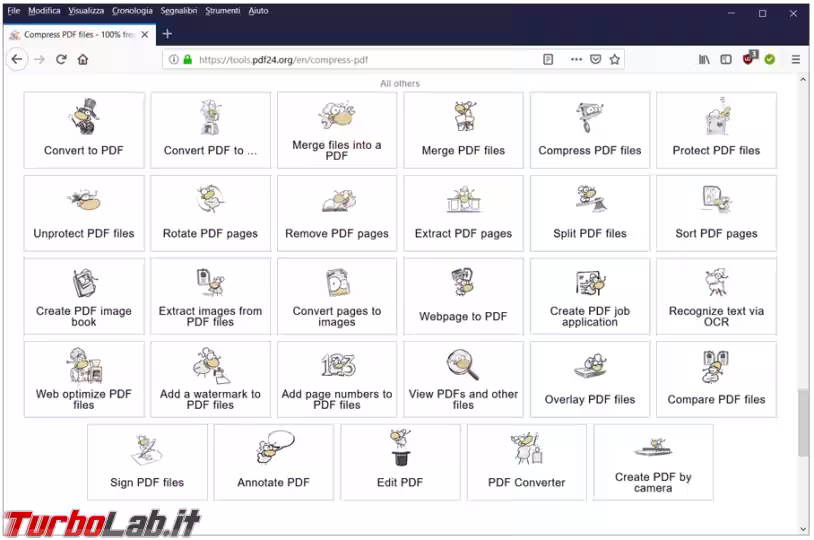Select Extract images from PDF files tile
The image size is (814, 540).
click(x=210, y=296)
